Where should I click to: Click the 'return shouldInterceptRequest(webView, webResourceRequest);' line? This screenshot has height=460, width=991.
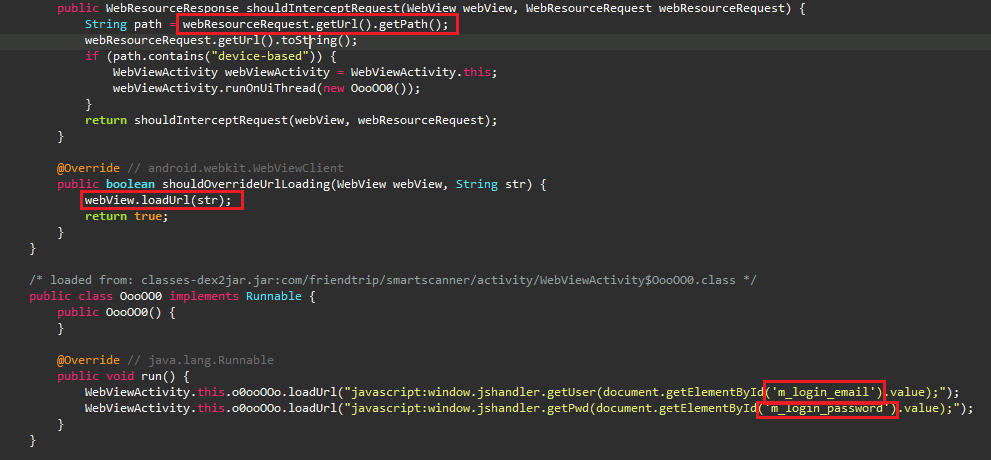291,120
